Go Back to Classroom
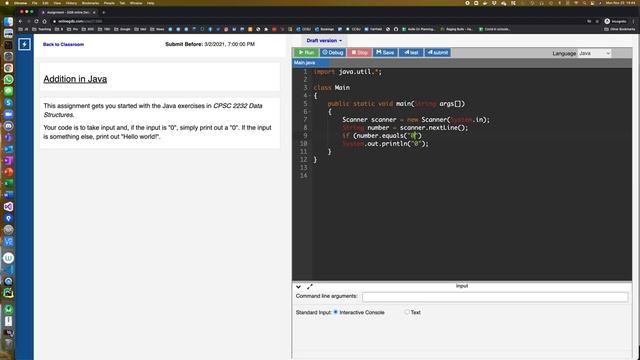This screenshot has height=360, width=640. tap(63, 44)
